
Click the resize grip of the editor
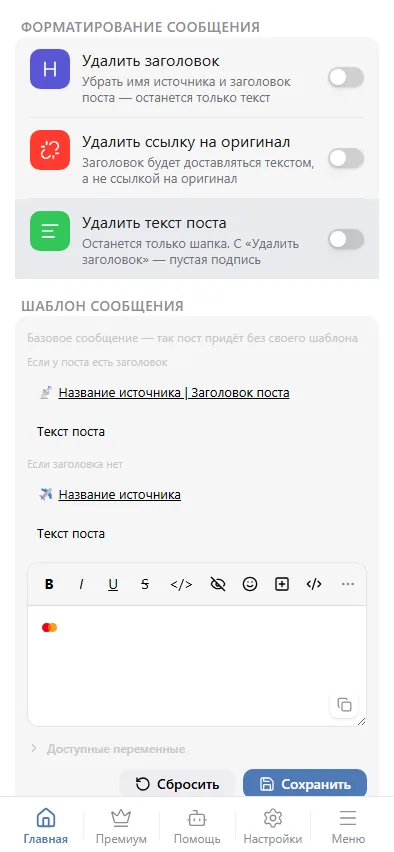pos(361,721)
